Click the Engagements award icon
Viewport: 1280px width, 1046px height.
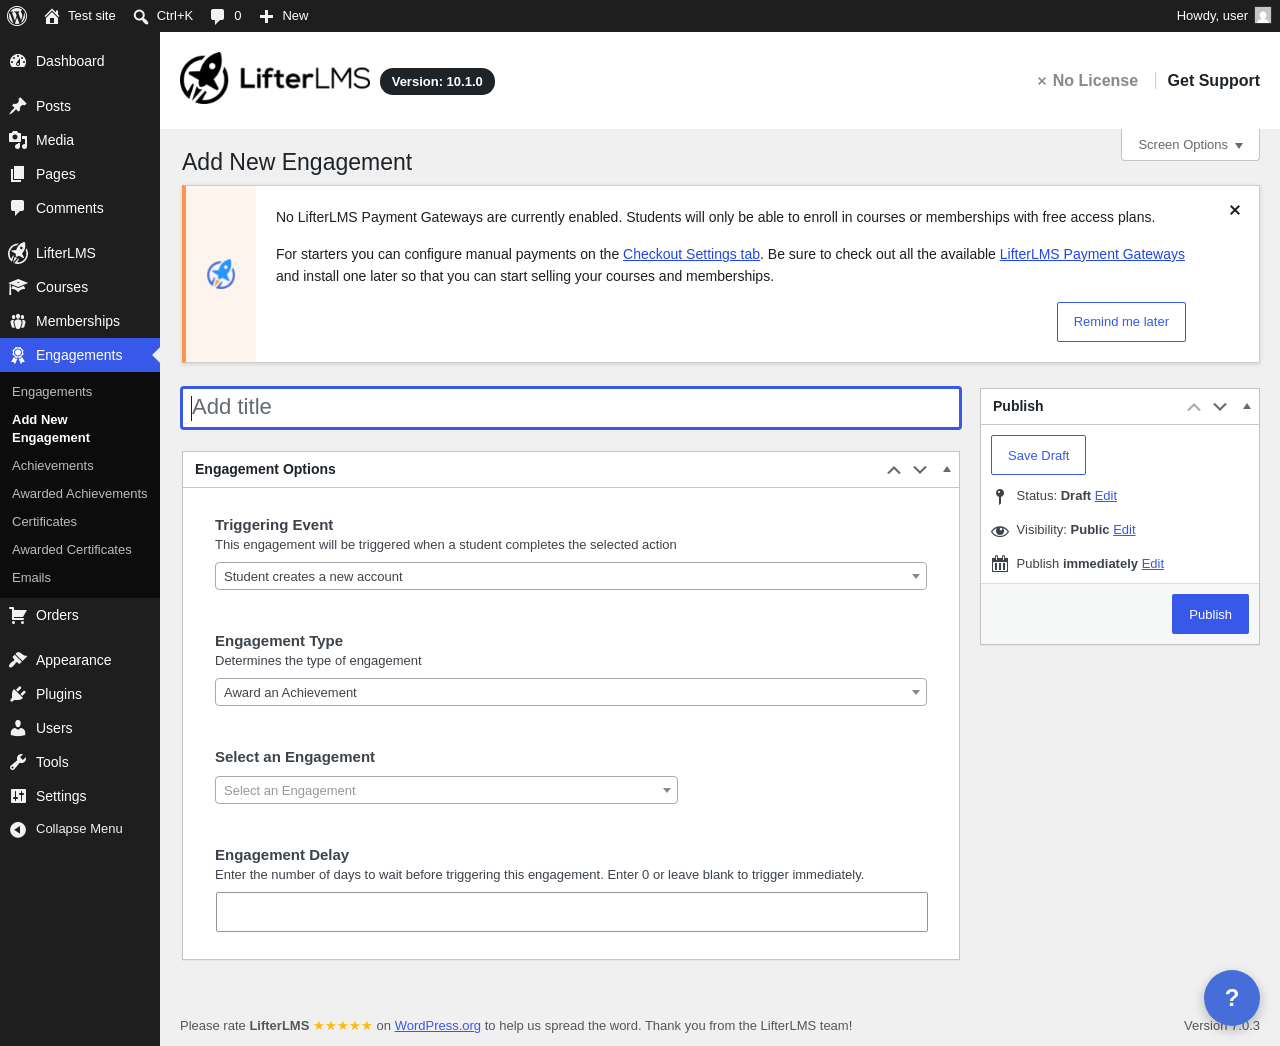tap(18, 355)
